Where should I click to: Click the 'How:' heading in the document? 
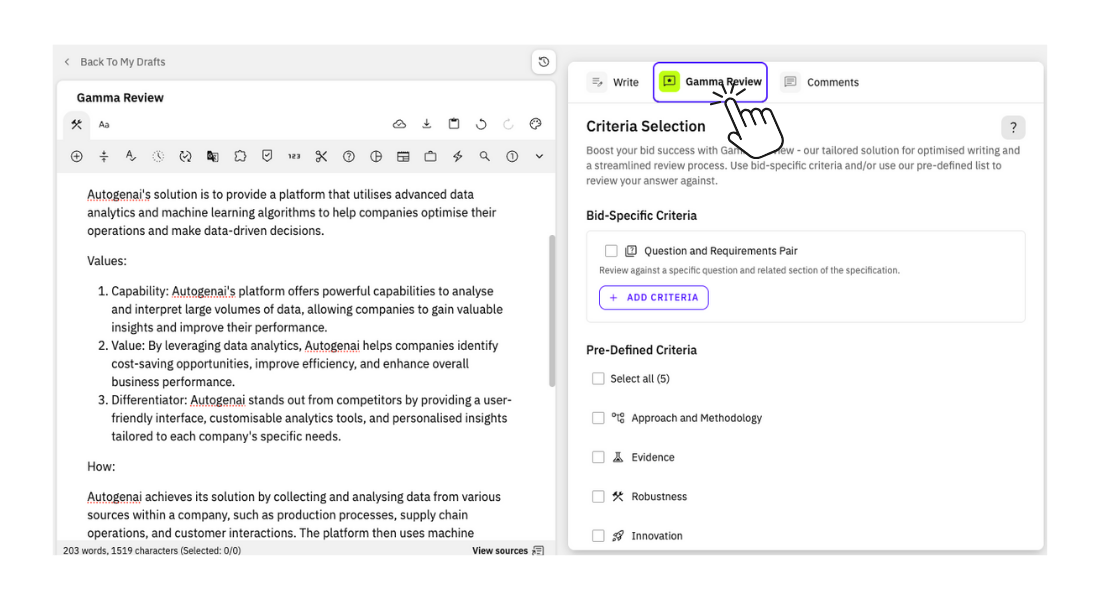[x=101, y=467]
